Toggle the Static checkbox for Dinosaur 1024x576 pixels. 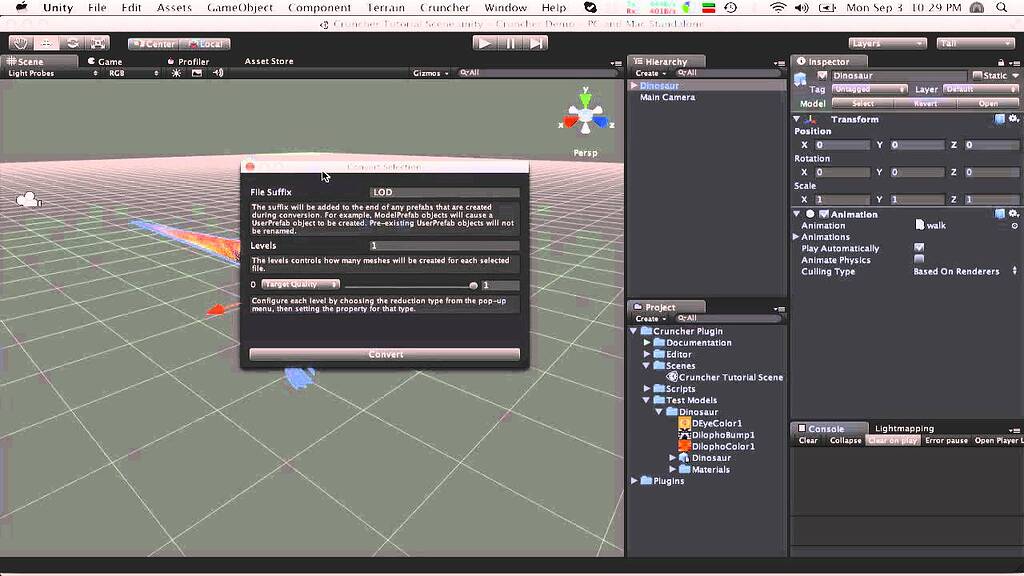975,75
